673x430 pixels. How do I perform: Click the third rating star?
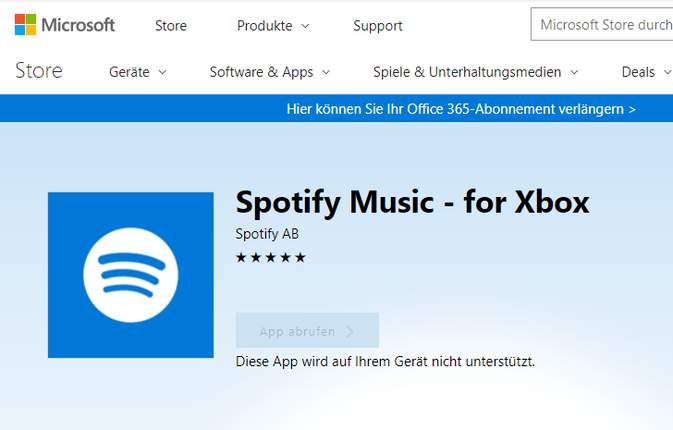(x=271, y=257)
